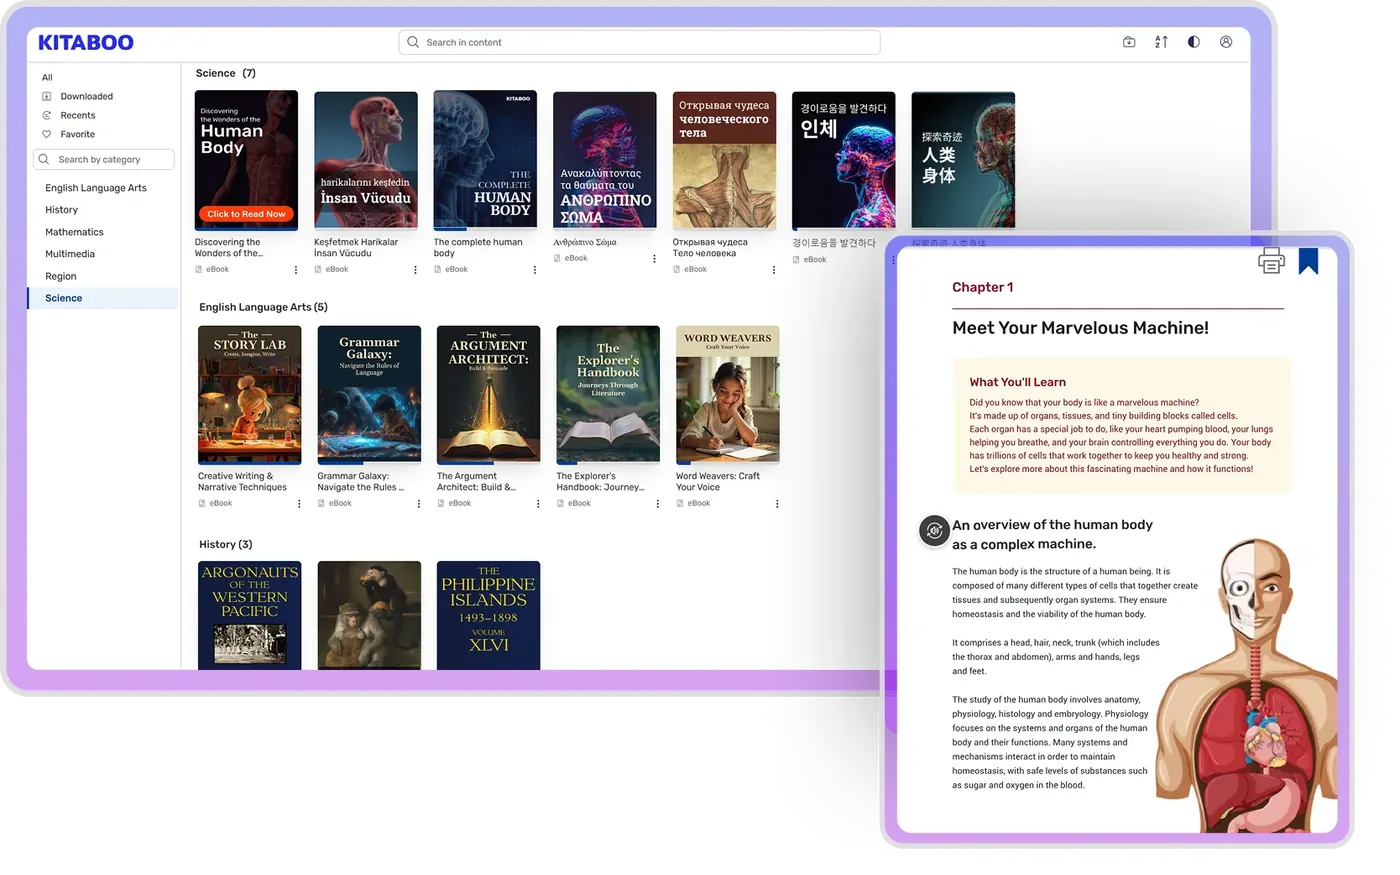Open the add collection icon in top bar
This screenshot has width=1400, height=875.
pos(1129,42)
